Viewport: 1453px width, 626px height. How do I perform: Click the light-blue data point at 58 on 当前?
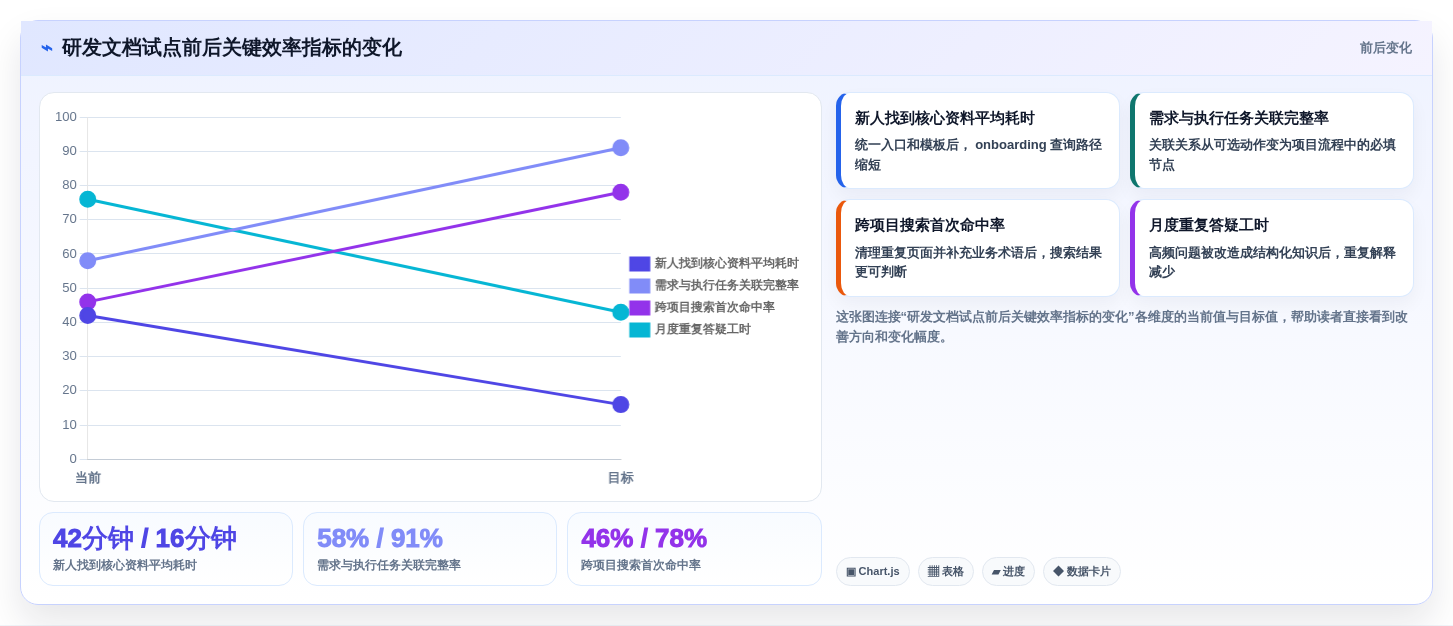click(88, 261)
